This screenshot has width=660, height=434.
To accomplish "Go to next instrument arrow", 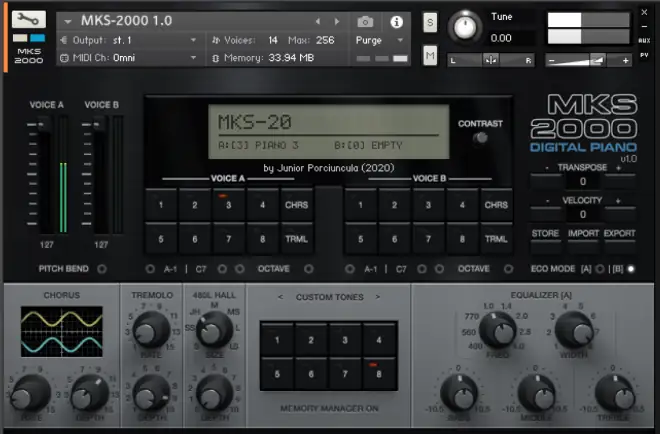I will coord(337,21).
